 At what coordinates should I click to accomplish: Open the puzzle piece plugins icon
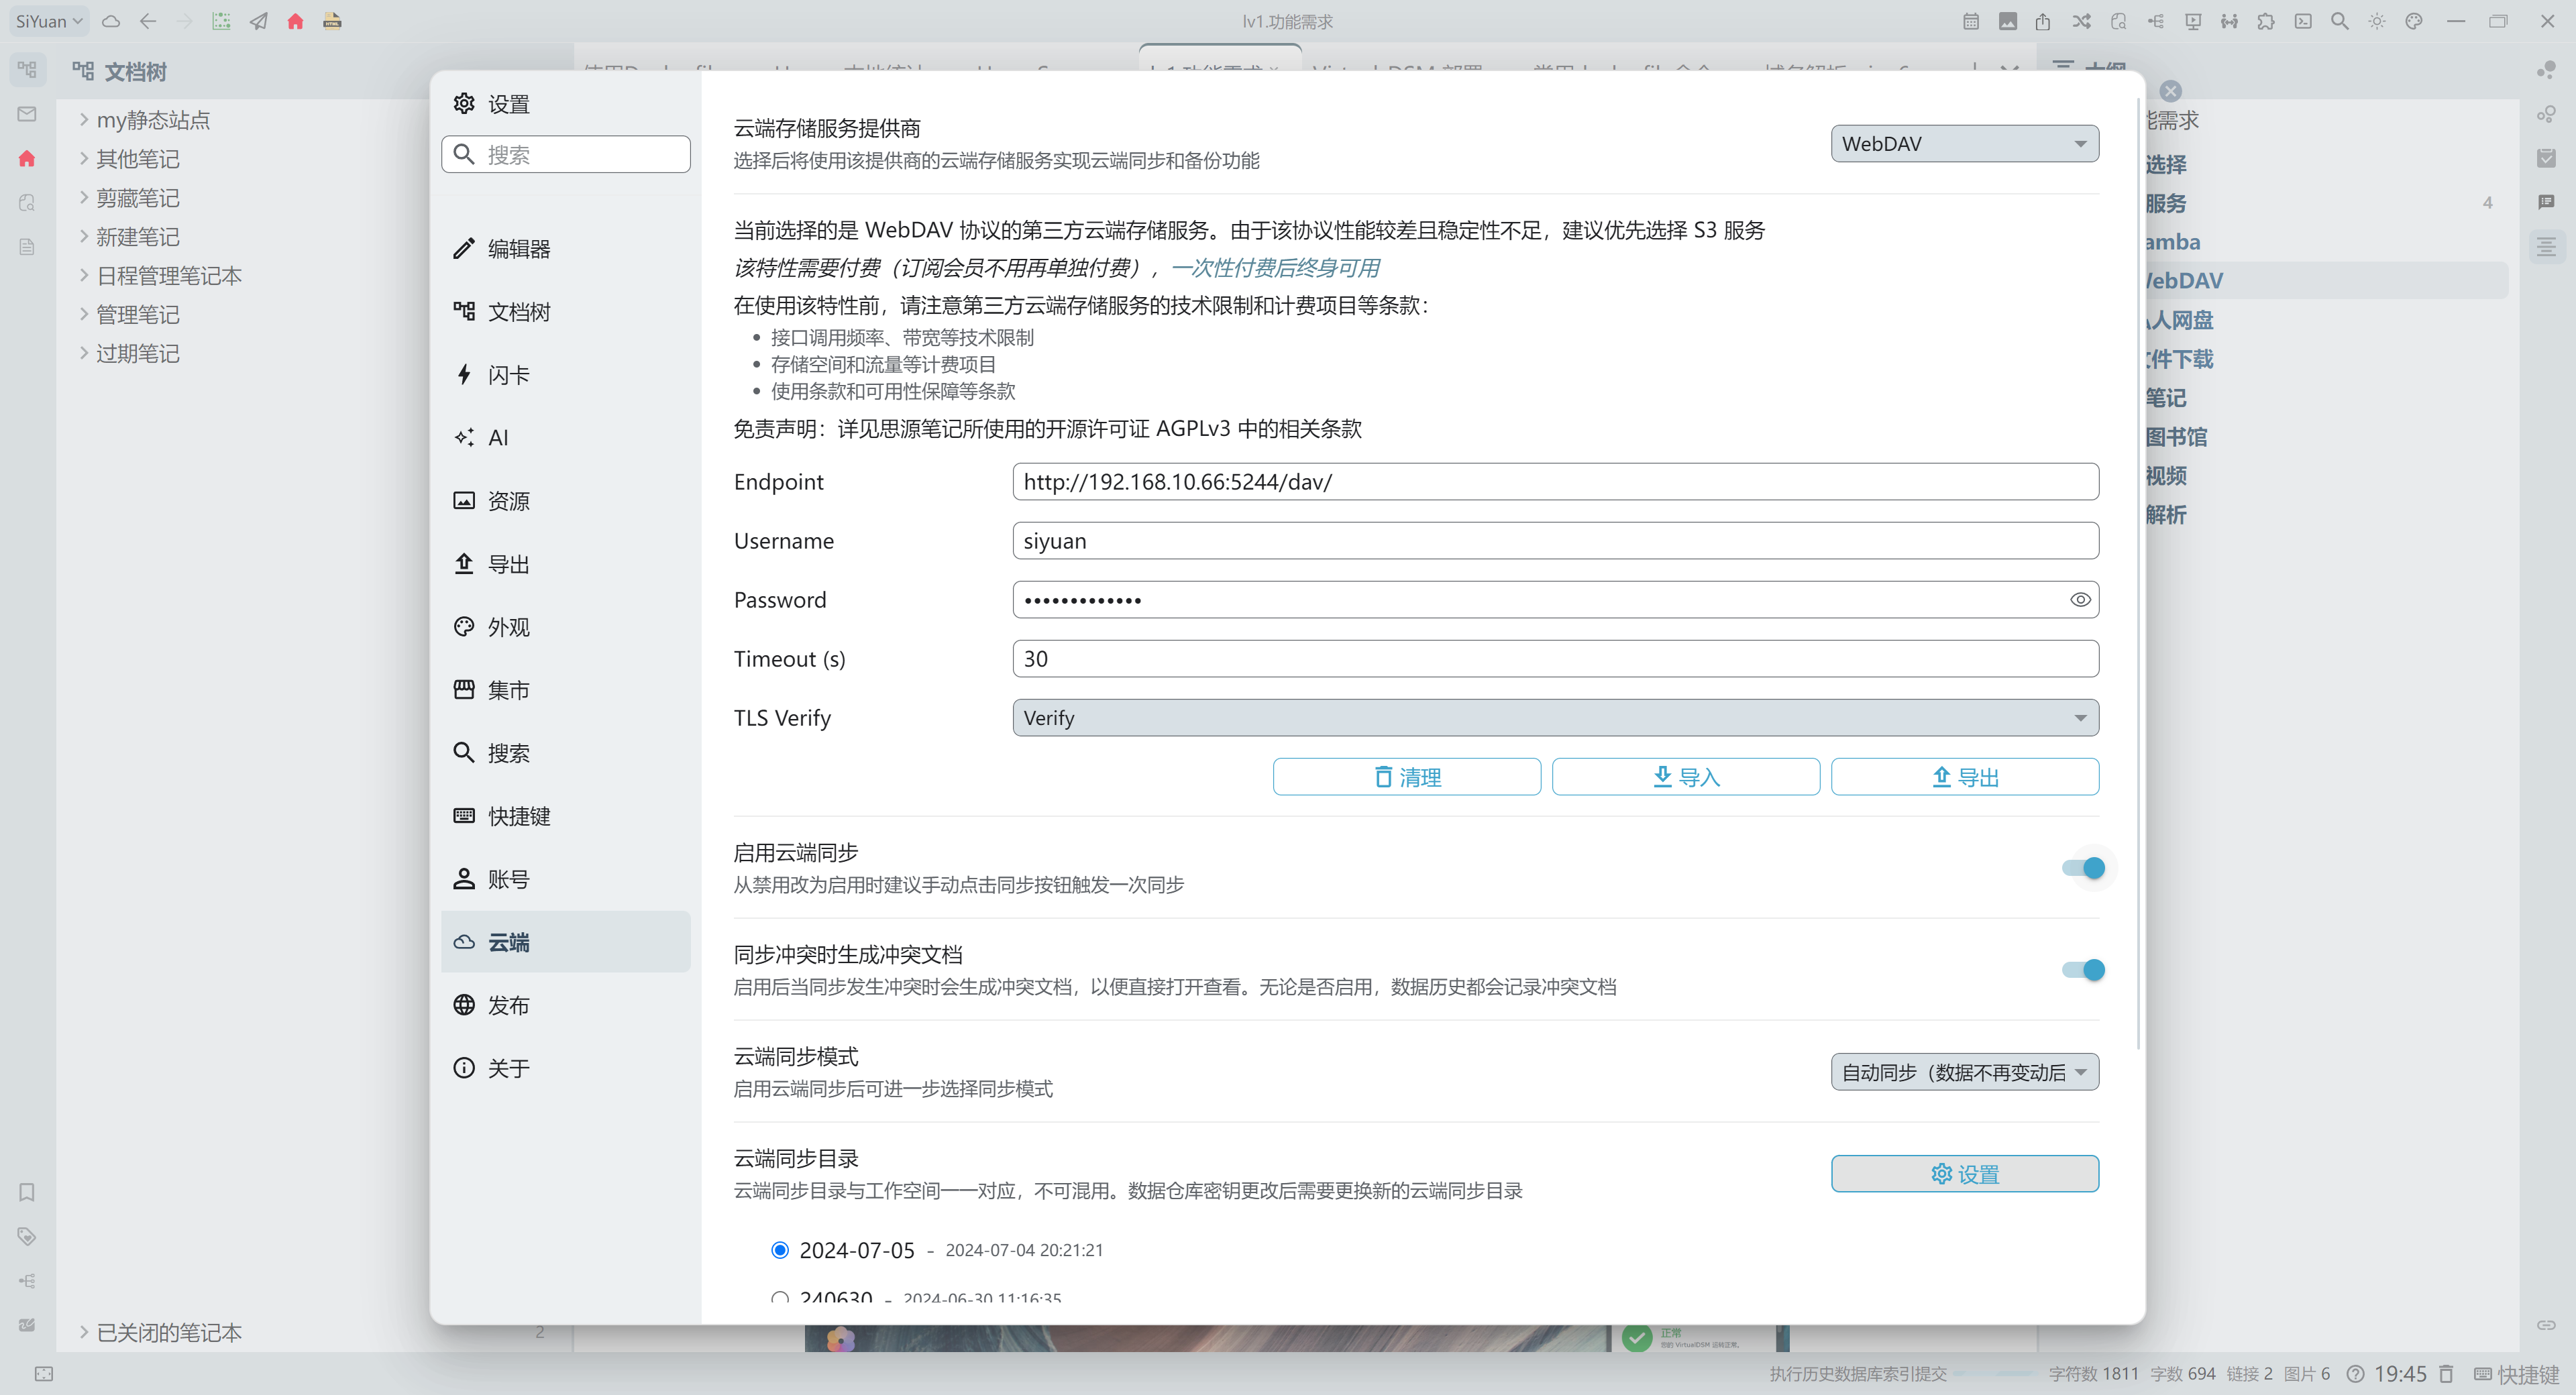pos(2266,21)
